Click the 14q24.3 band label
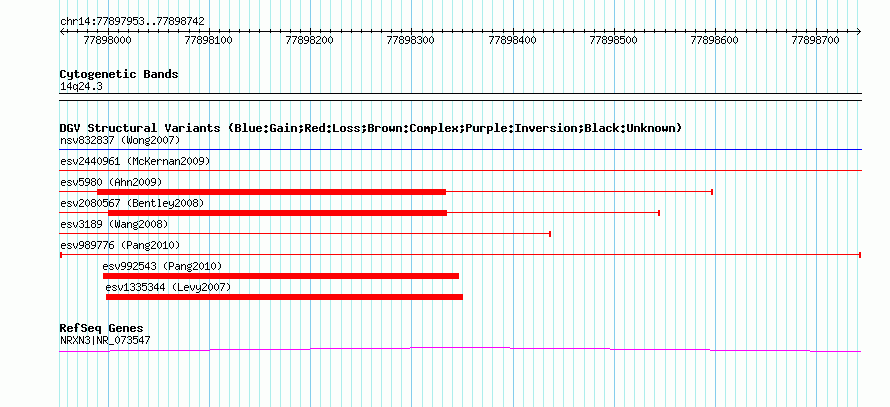The image size is (890, 407). pos(81,87)
